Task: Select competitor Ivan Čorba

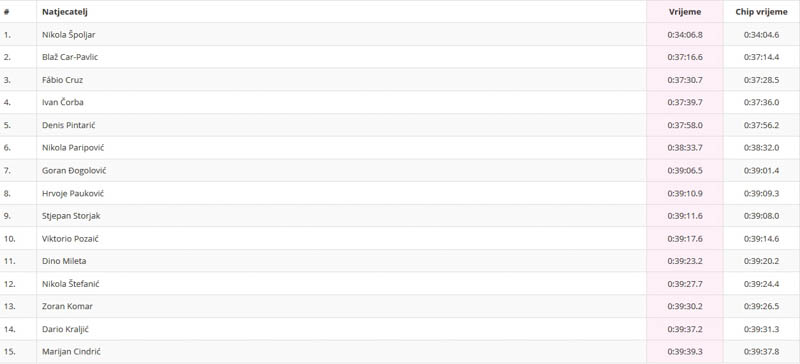Action: pos(63,102)
